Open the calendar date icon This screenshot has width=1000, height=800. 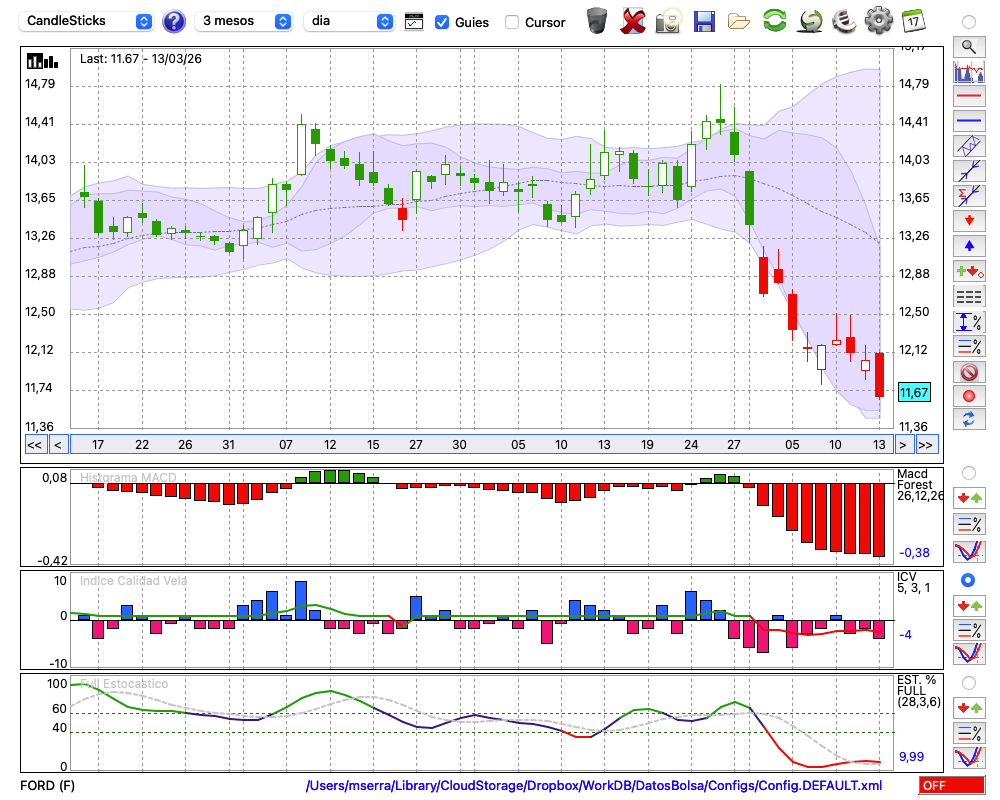913,21
